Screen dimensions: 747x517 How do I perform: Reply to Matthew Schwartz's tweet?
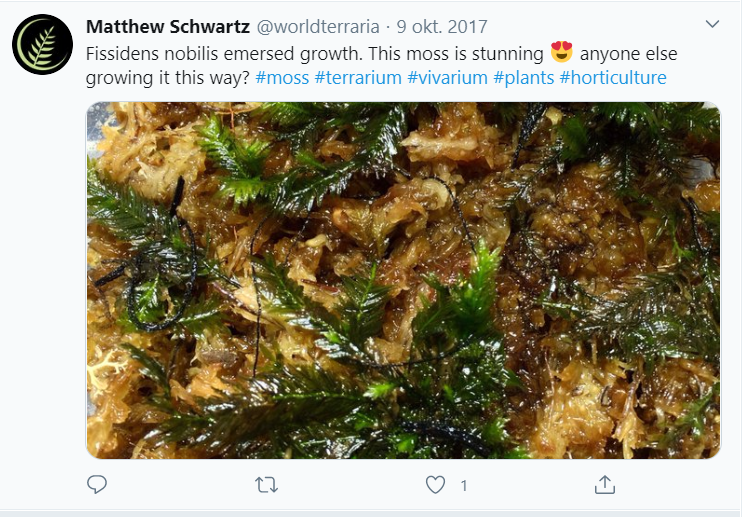pyautogui.click(x=97, y=485)
